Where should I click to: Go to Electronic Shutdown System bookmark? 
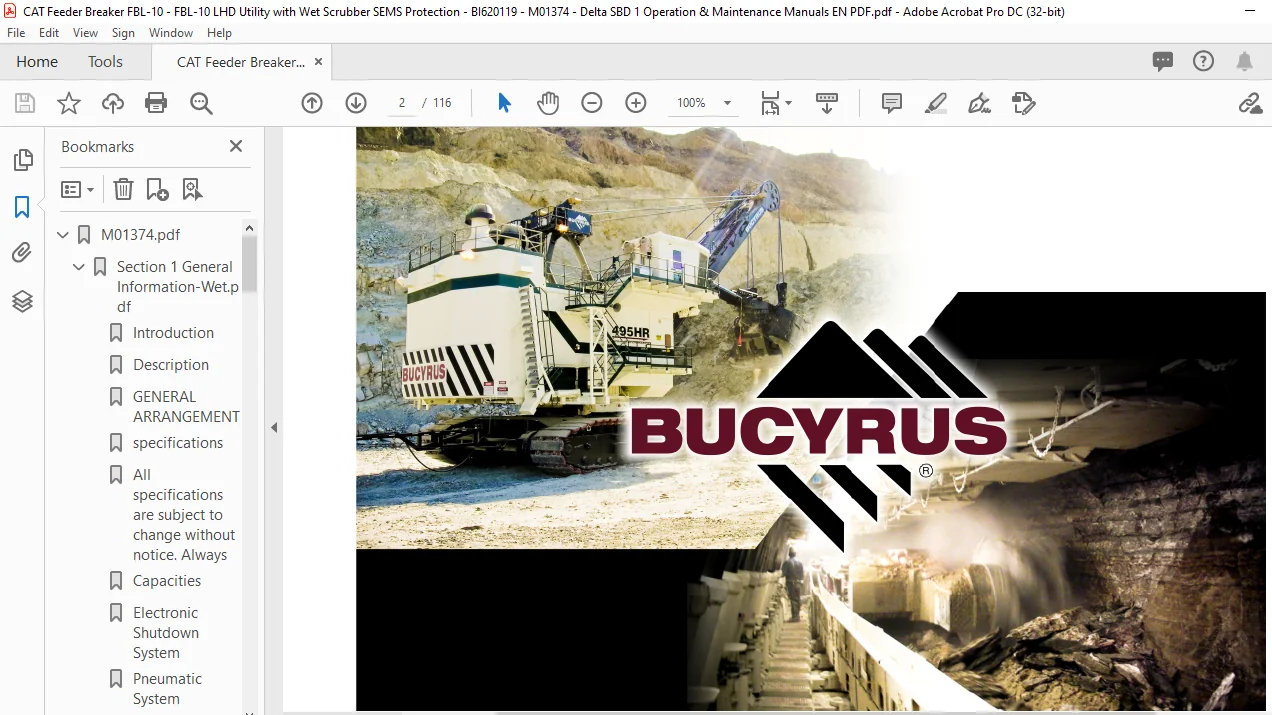[x=166, y=633]
